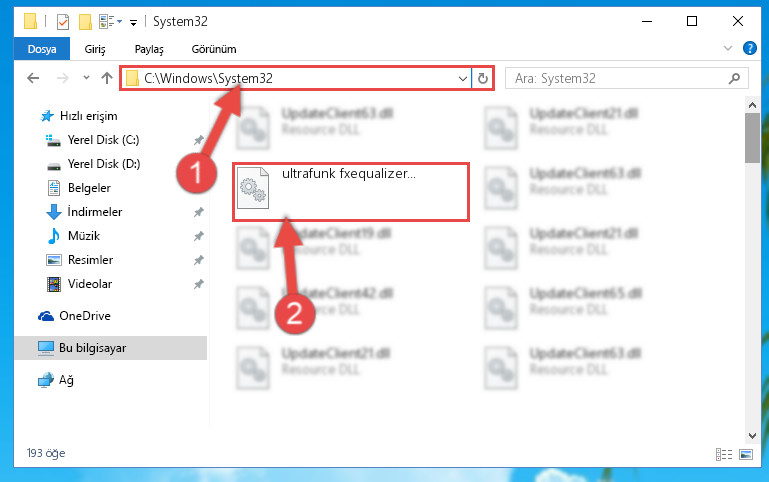Expand the address bar history dropdown
Viewport: 769px width, 482px height.
click(462, 78)
